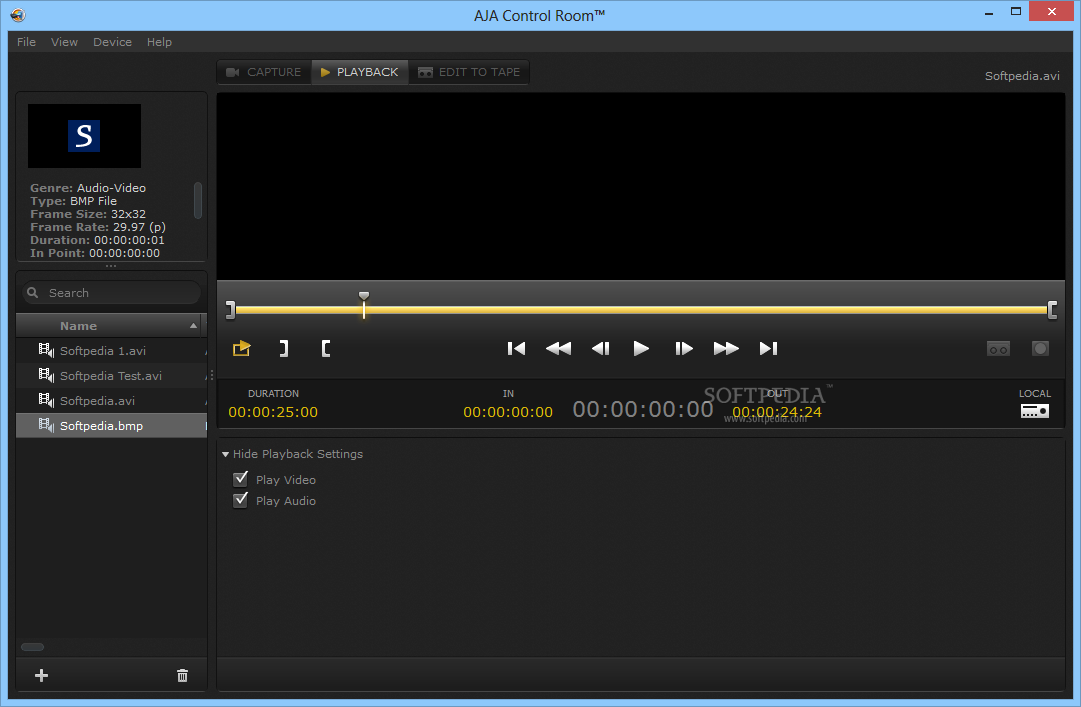This screenshot has height=707, width=1081.
Task: Select Softpedia.bmp in clip list
Action: pyautogui.click(x=111, y=425)
